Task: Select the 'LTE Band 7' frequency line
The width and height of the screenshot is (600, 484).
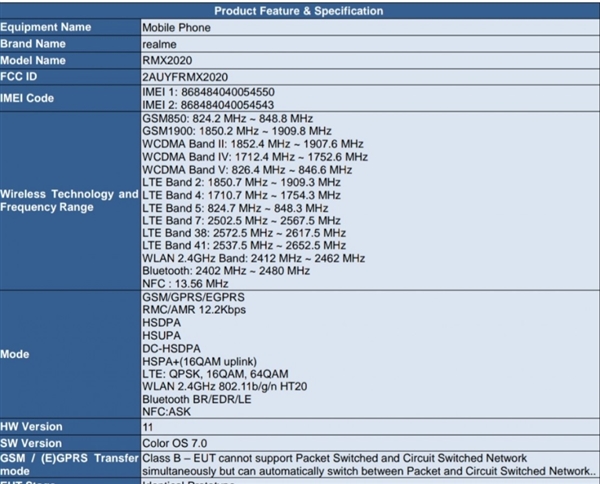Action: click(241, 220)
